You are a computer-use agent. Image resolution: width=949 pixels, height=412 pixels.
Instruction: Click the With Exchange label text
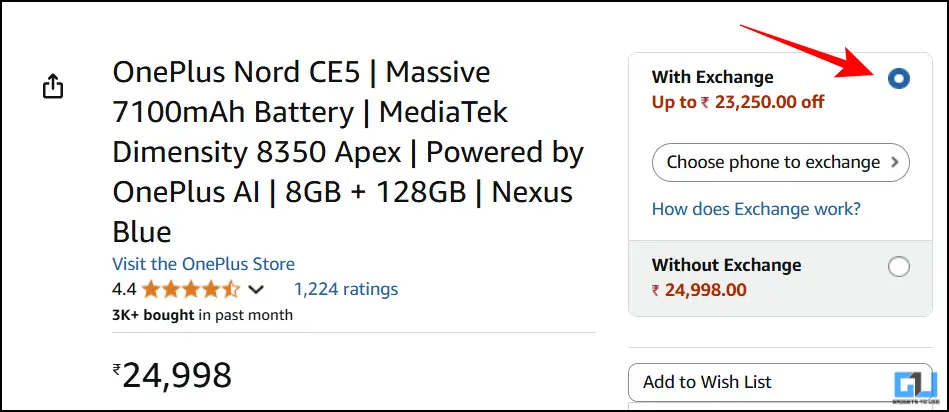click(x=712, y=77)
